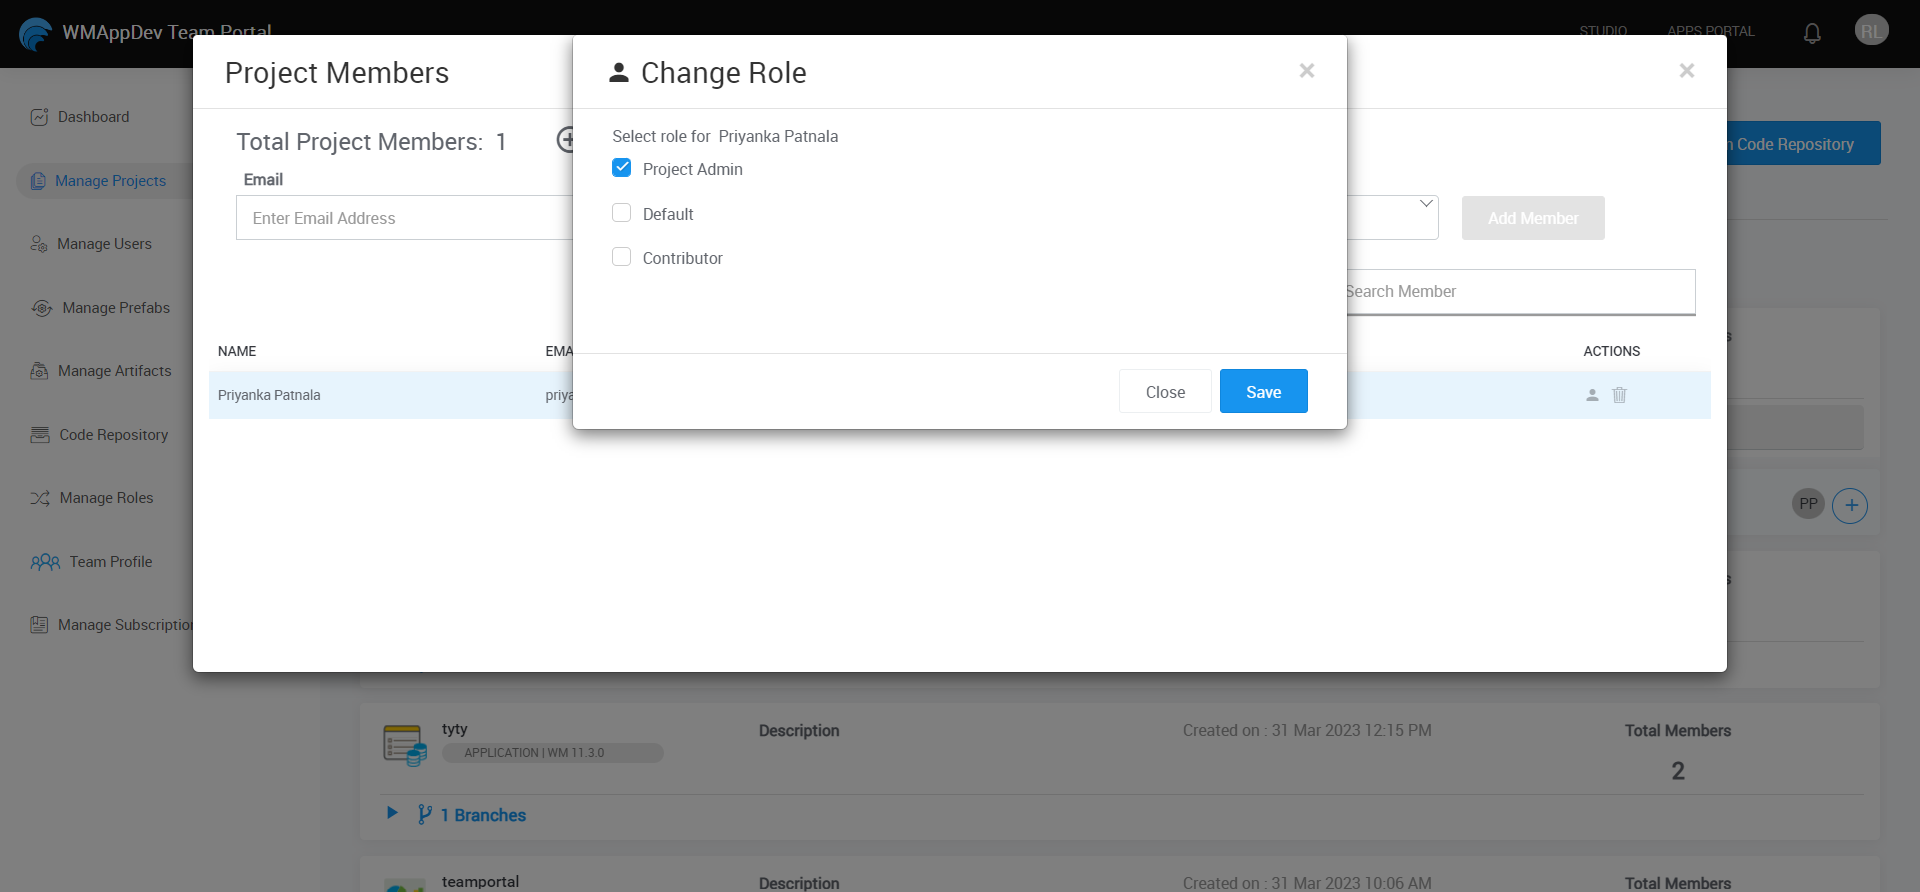
Task: Dismiss Change Role dialog with X
Action: (x=1306, y=71)
